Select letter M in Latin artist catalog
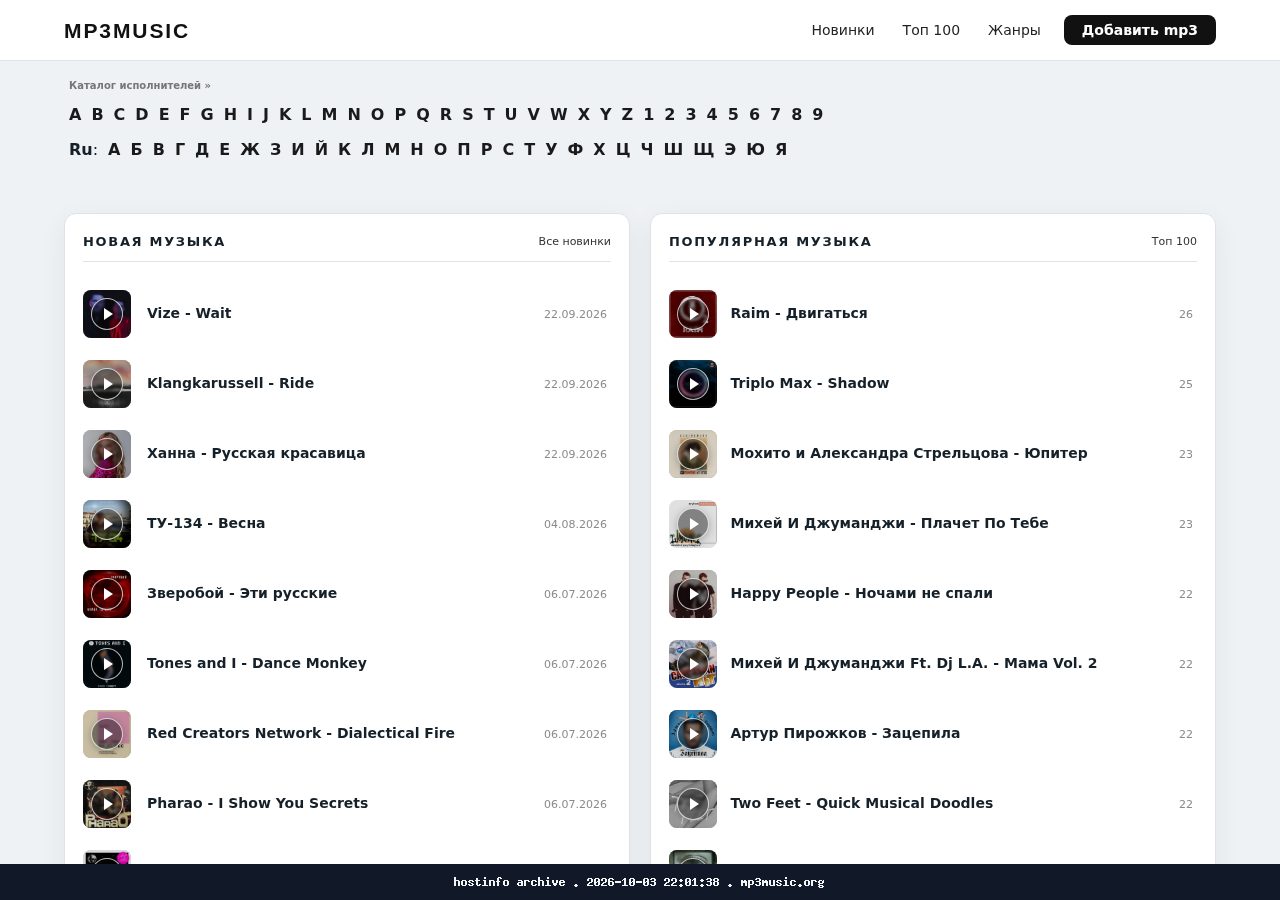The height and width of the screenshot is (900, 1280). [329, 114]
